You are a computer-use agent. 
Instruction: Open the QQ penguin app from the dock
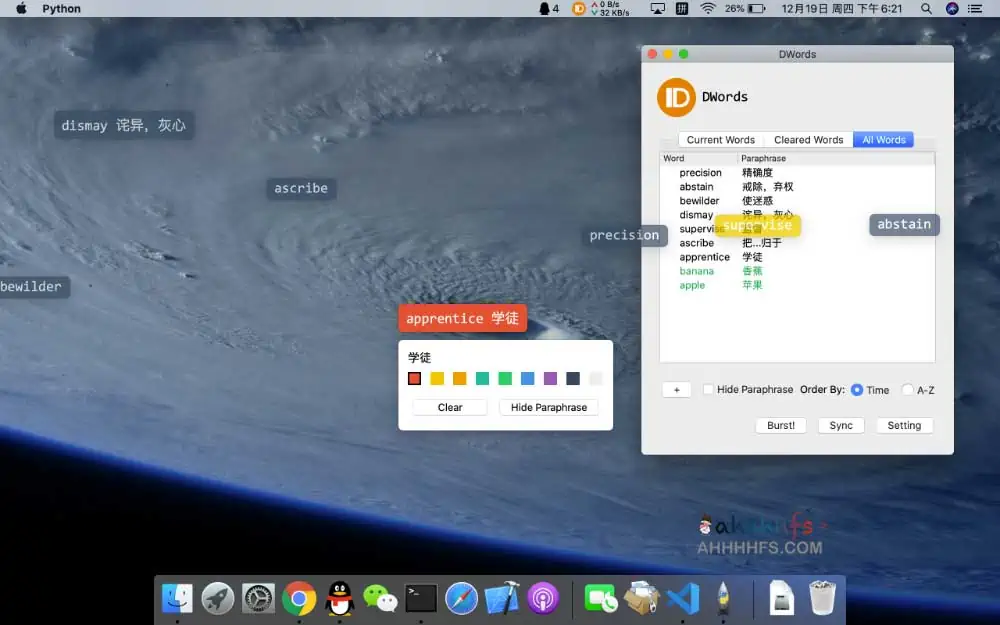point(340,598)
